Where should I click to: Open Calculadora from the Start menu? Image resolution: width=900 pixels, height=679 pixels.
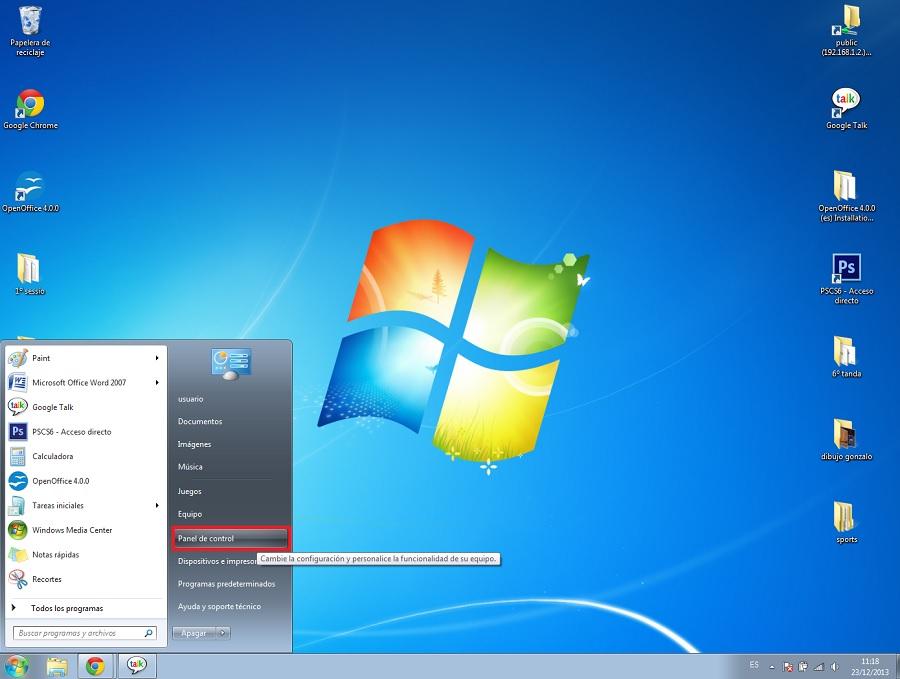tap(52, 456)
